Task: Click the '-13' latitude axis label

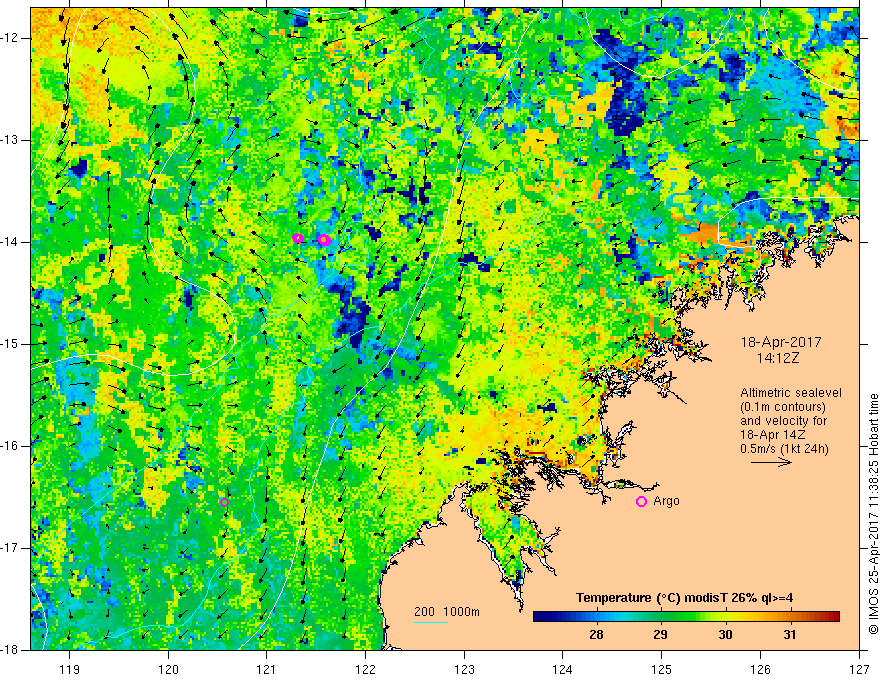Action: tap(10, 140)
